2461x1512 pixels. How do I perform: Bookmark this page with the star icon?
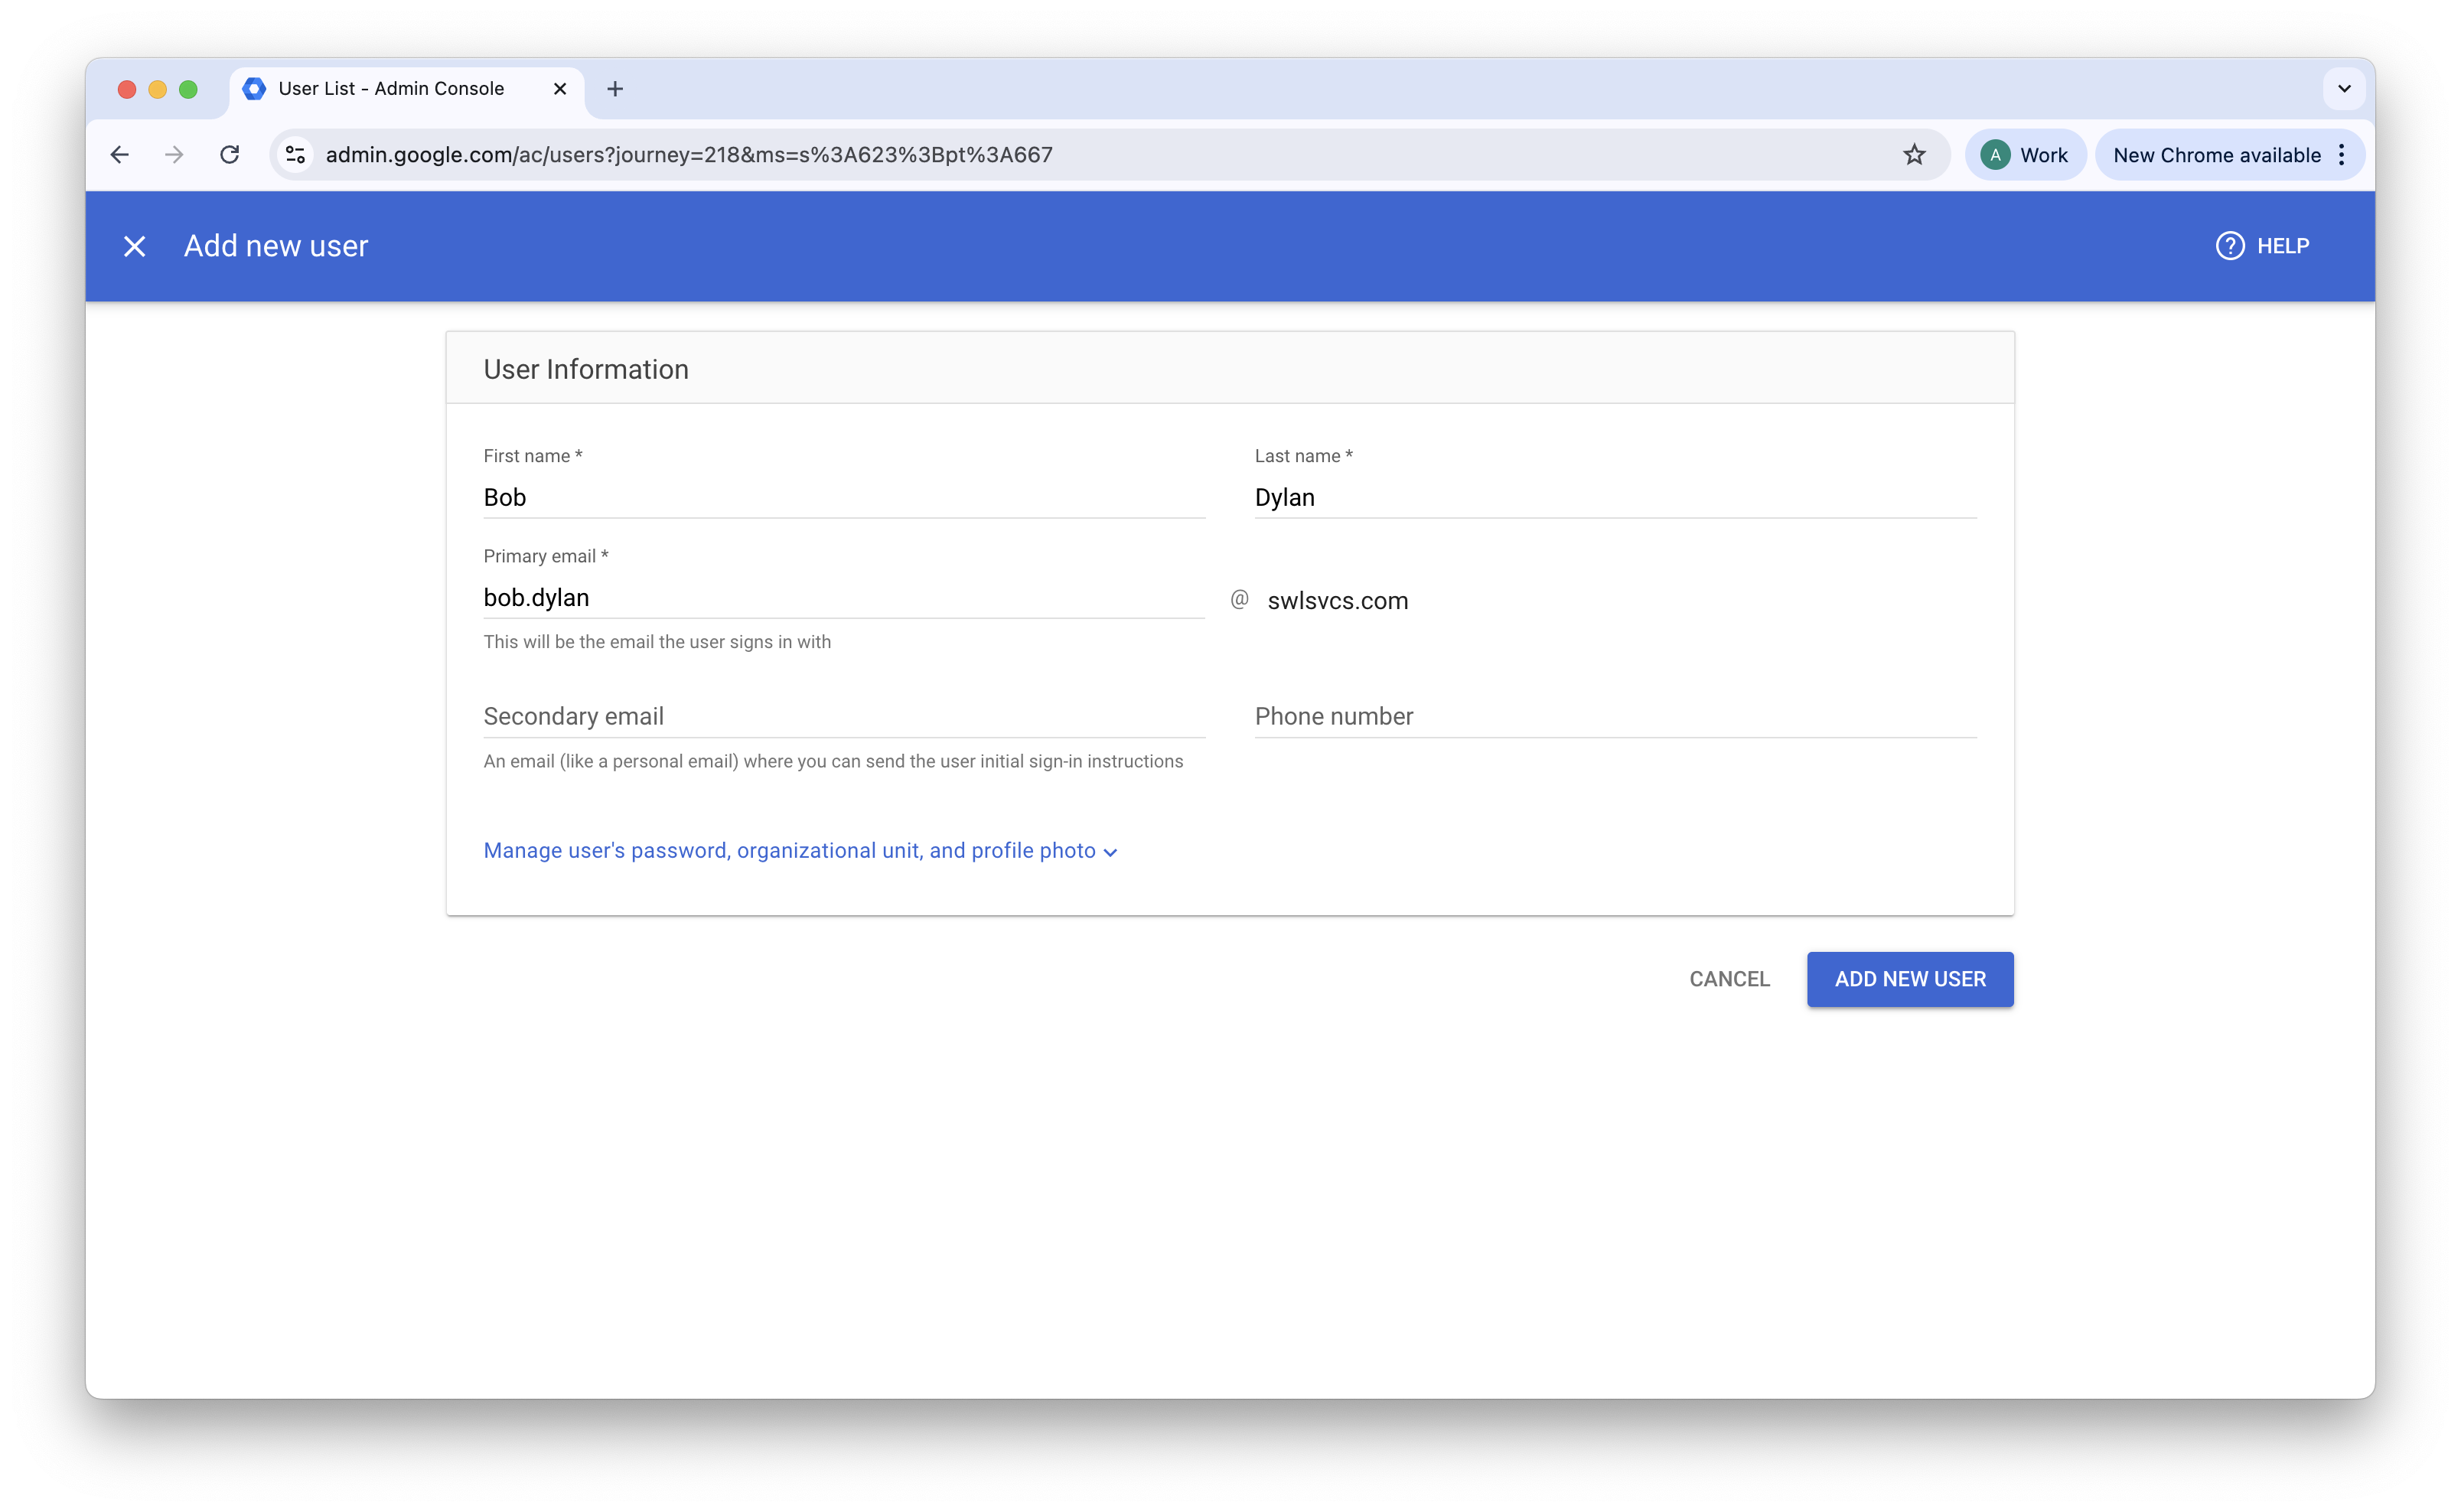pyautogui.click(x=1913, y=155)
